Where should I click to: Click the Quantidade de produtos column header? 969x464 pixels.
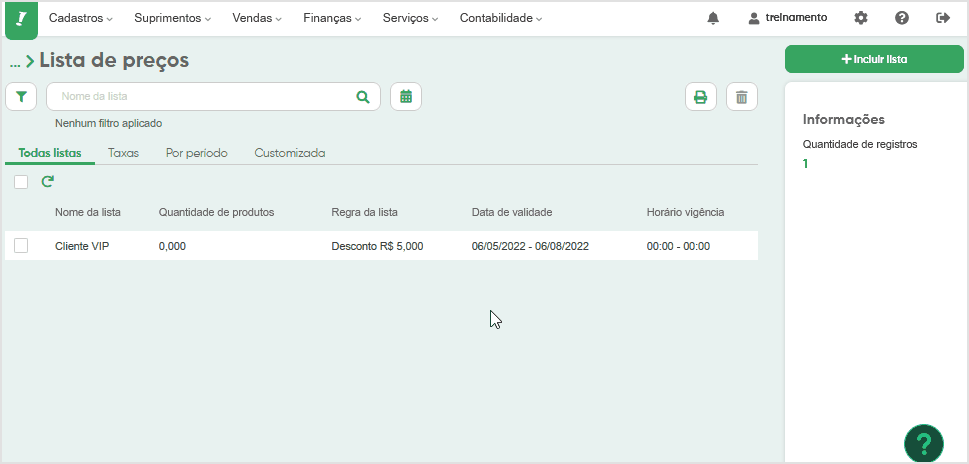click(216, 213)
